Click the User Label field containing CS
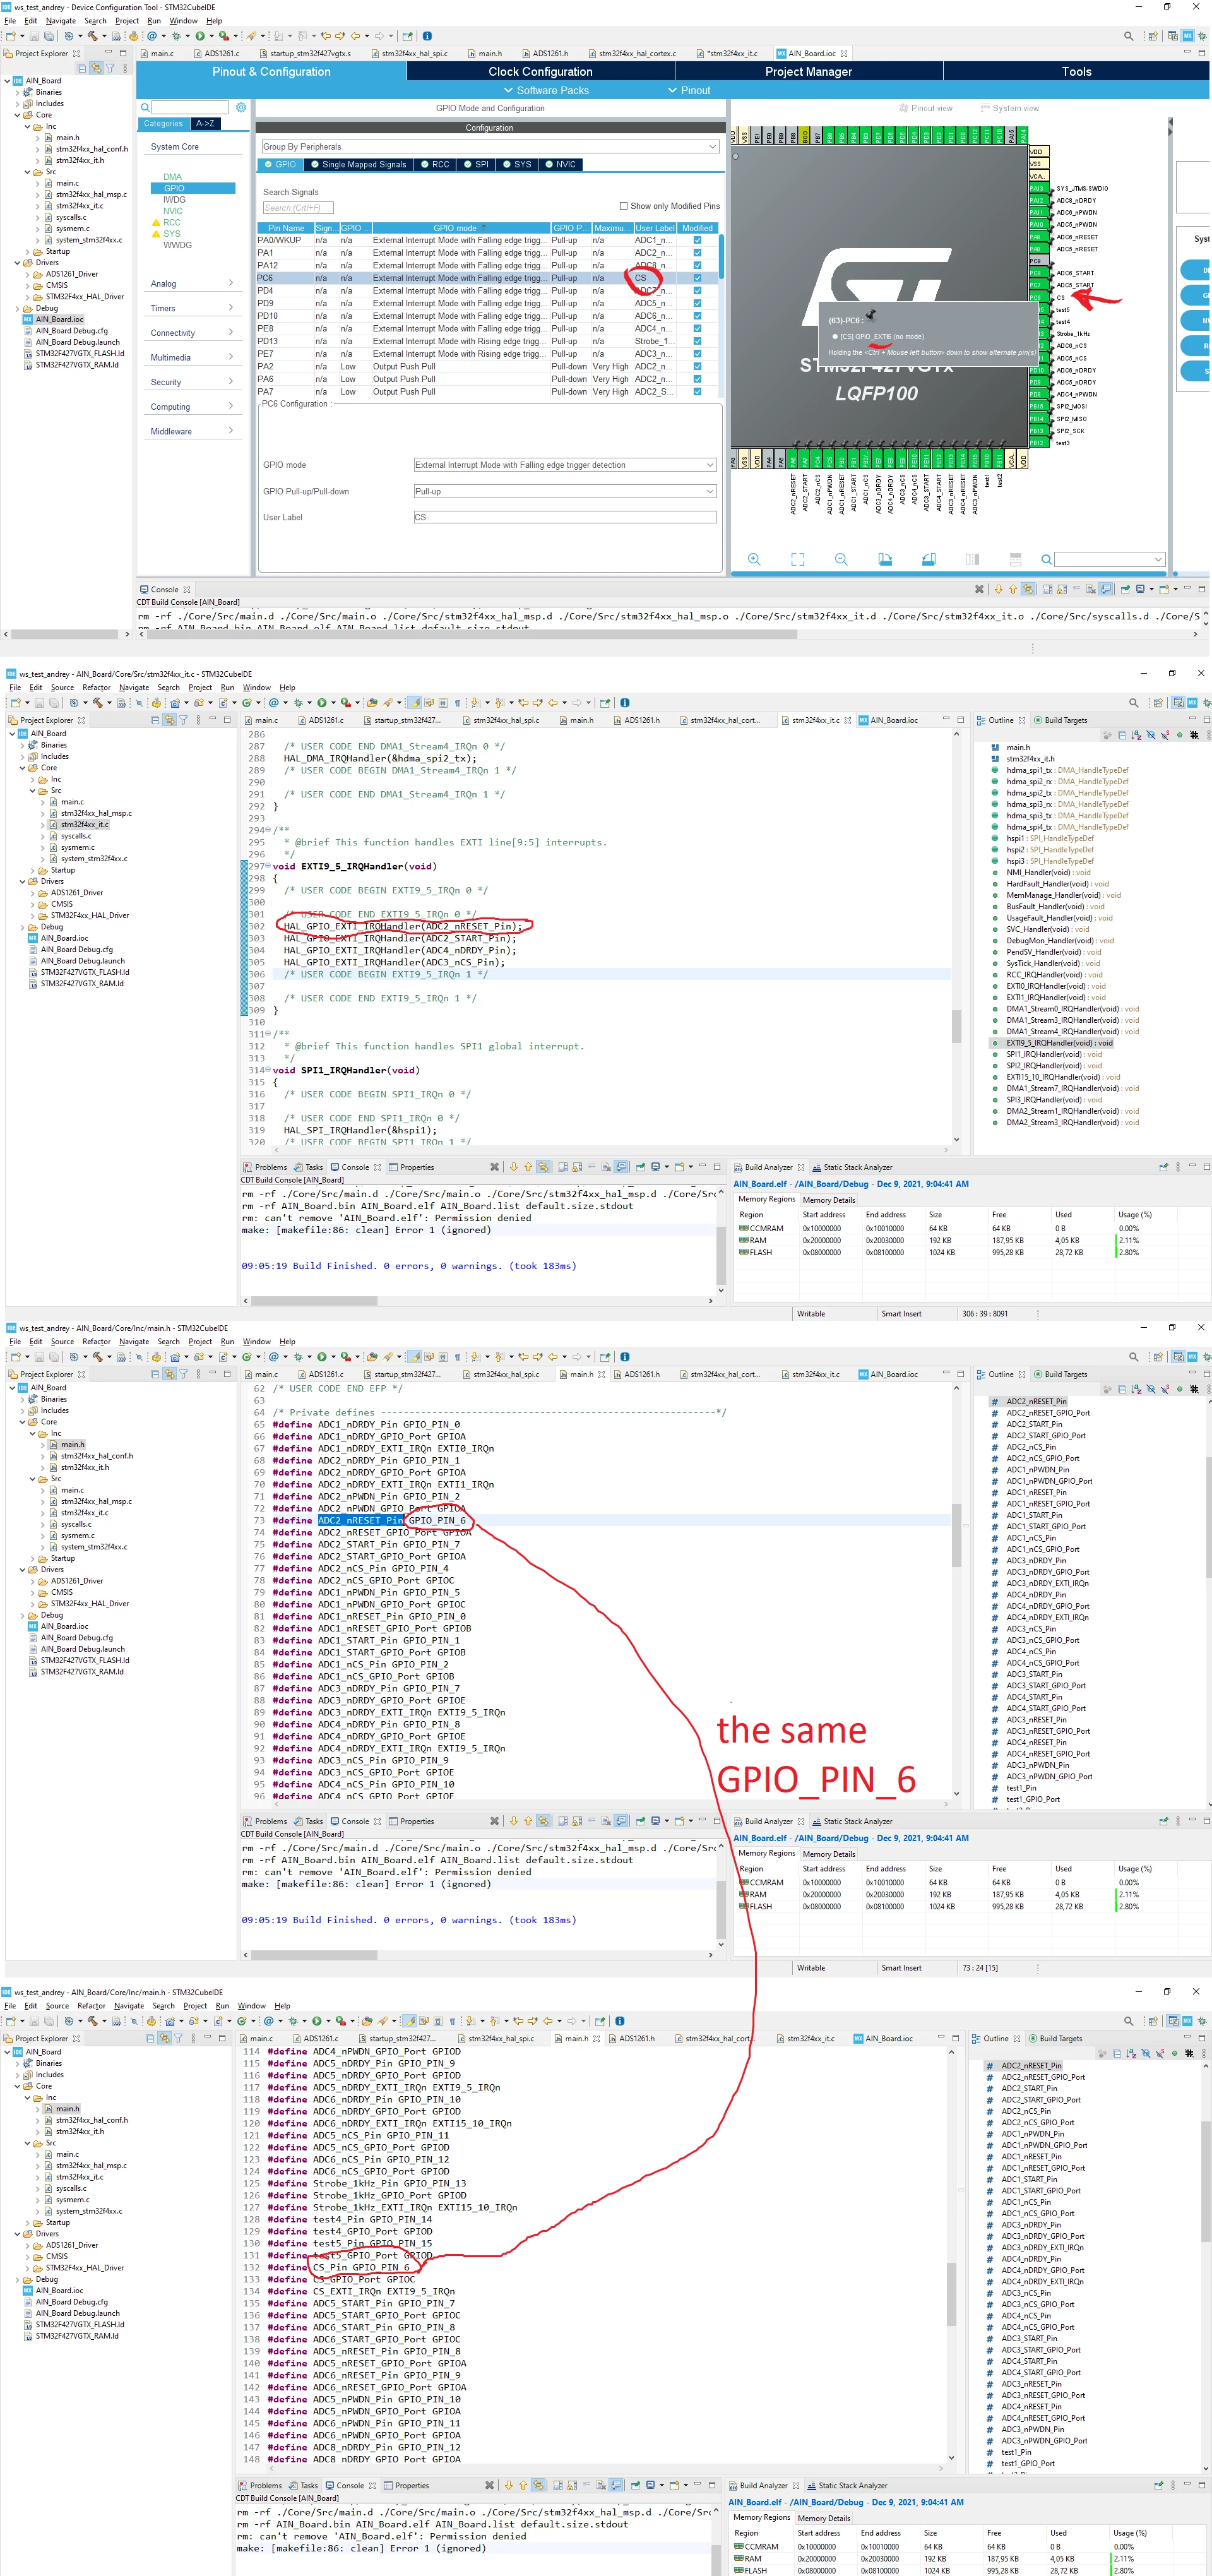This screenshot has width=1212, height=2576. 565,518
